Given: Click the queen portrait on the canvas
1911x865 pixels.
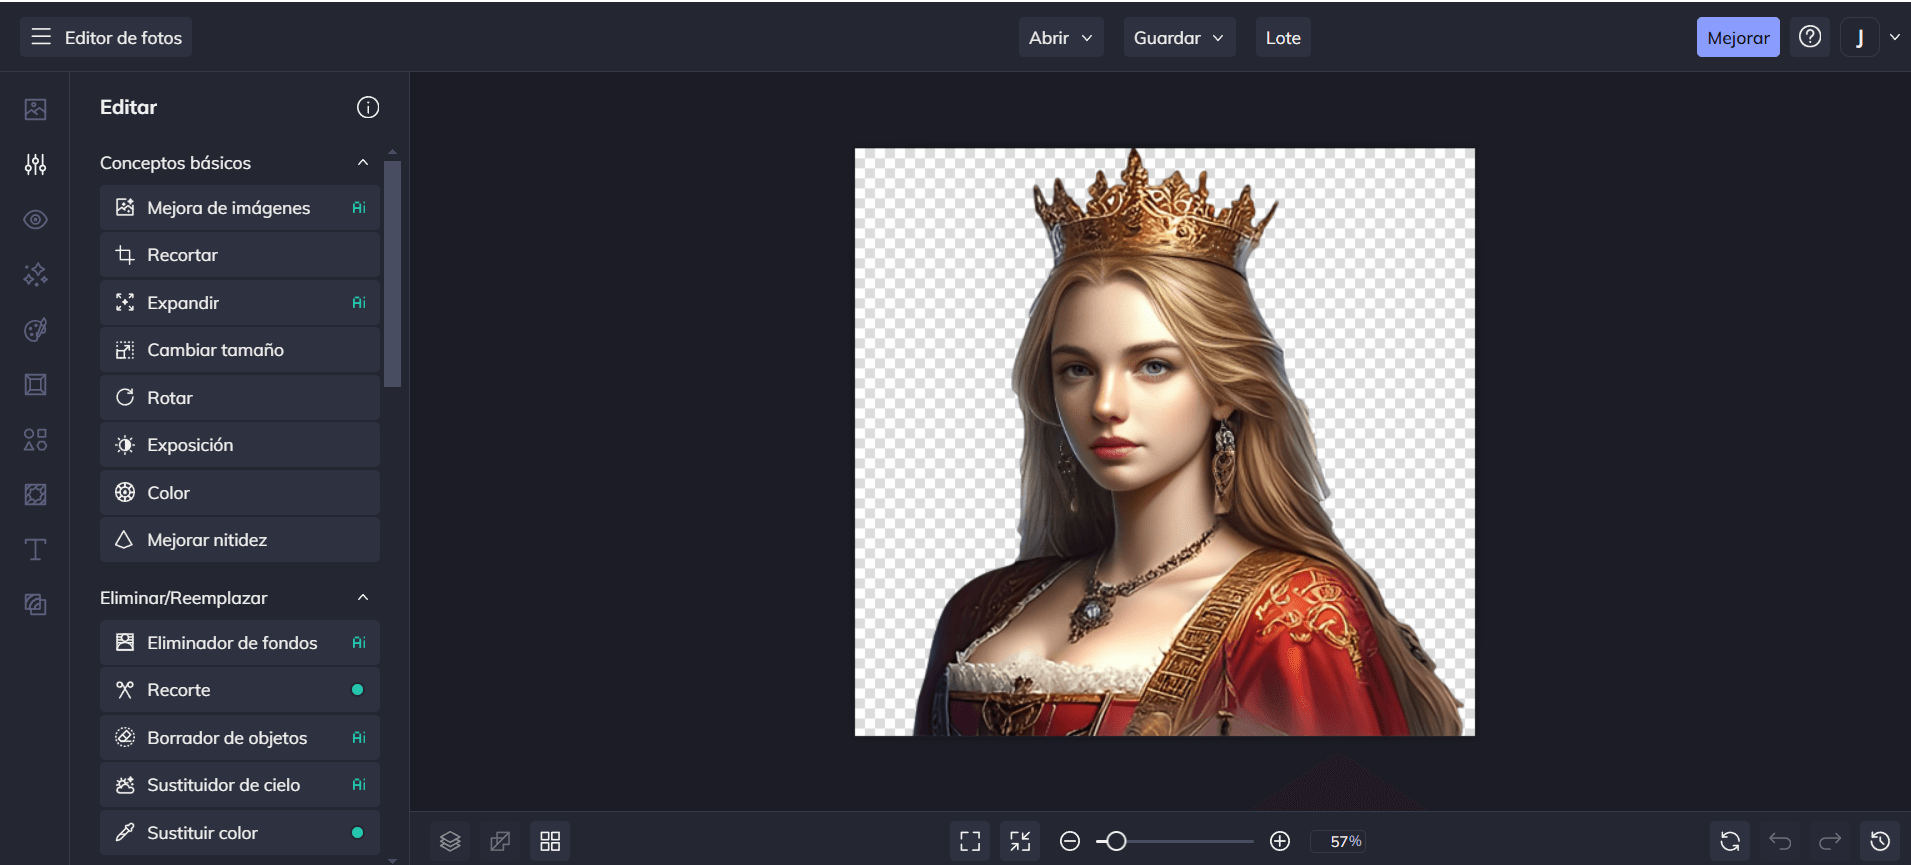Looking at the screenshot, I should click(x=1165, y=442).
